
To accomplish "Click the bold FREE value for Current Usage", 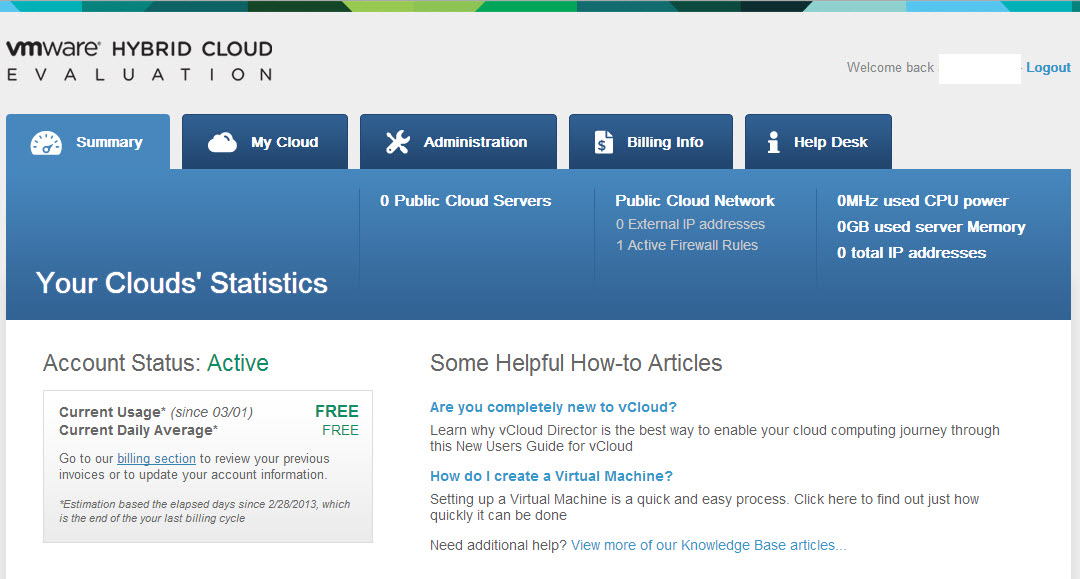I will click(x=337, y=411).
